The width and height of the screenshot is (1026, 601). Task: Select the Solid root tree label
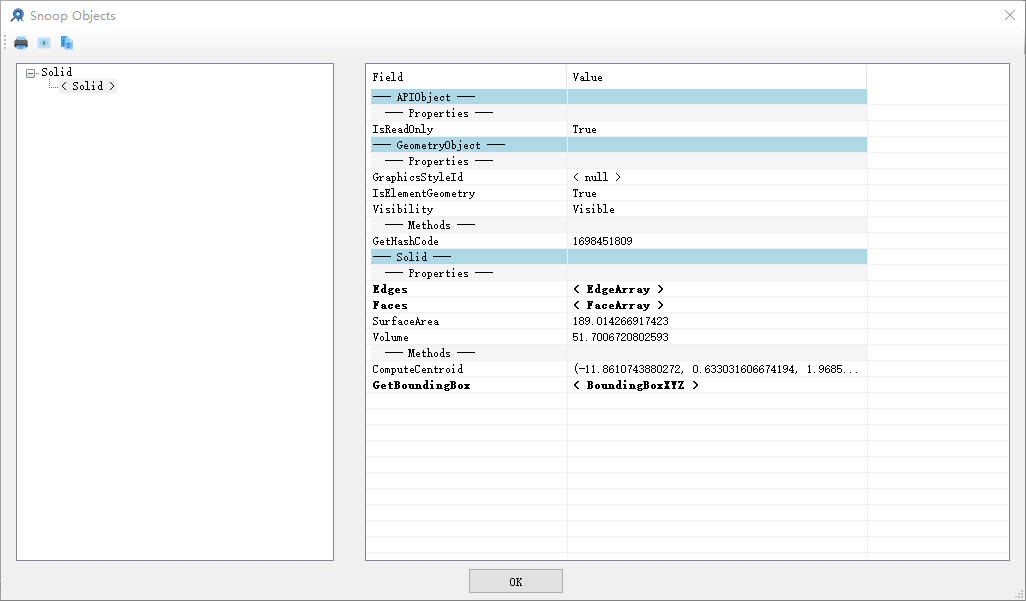tap(56, 72)
